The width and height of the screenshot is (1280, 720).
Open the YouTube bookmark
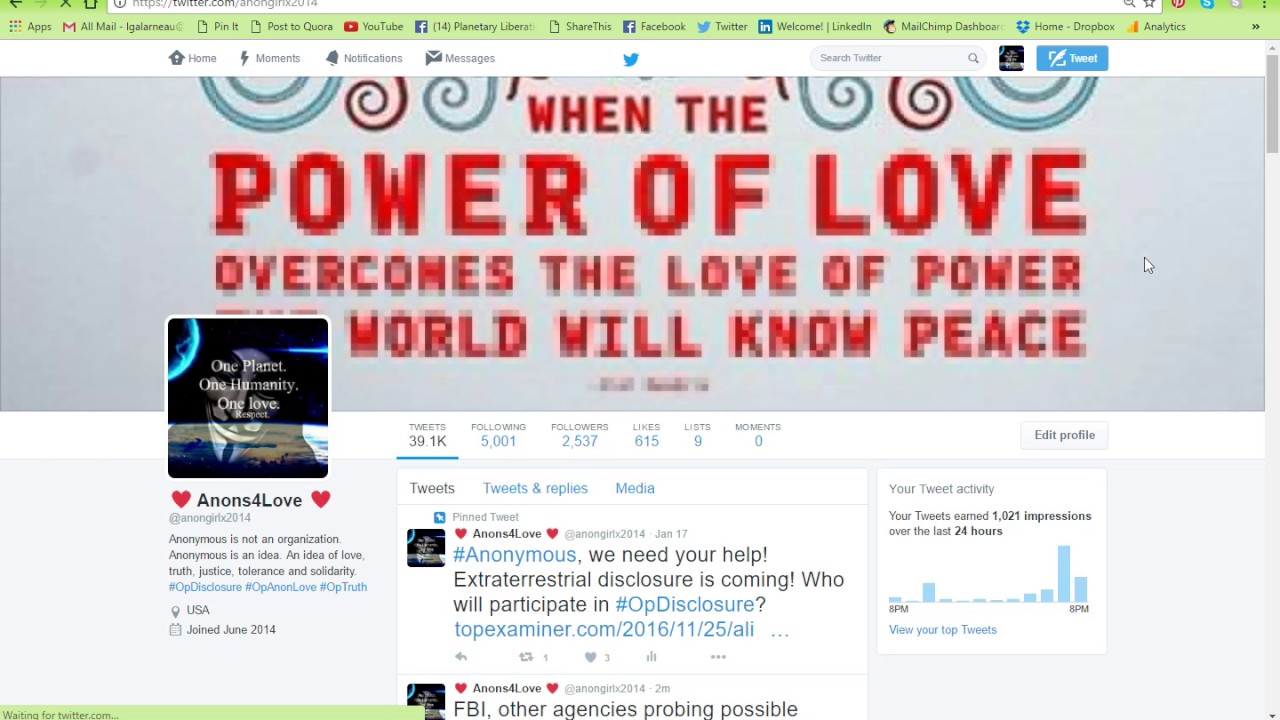pos(373,27)
